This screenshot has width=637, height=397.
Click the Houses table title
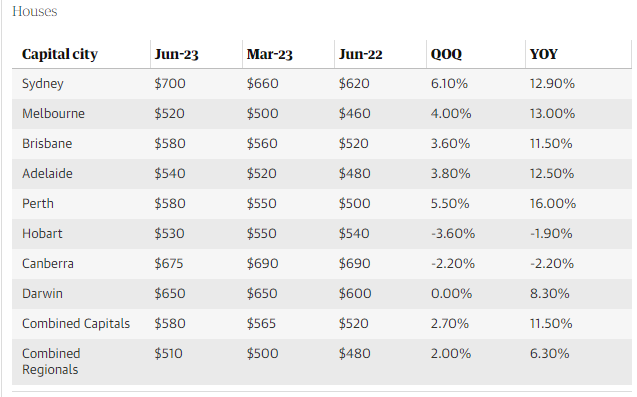35,11
